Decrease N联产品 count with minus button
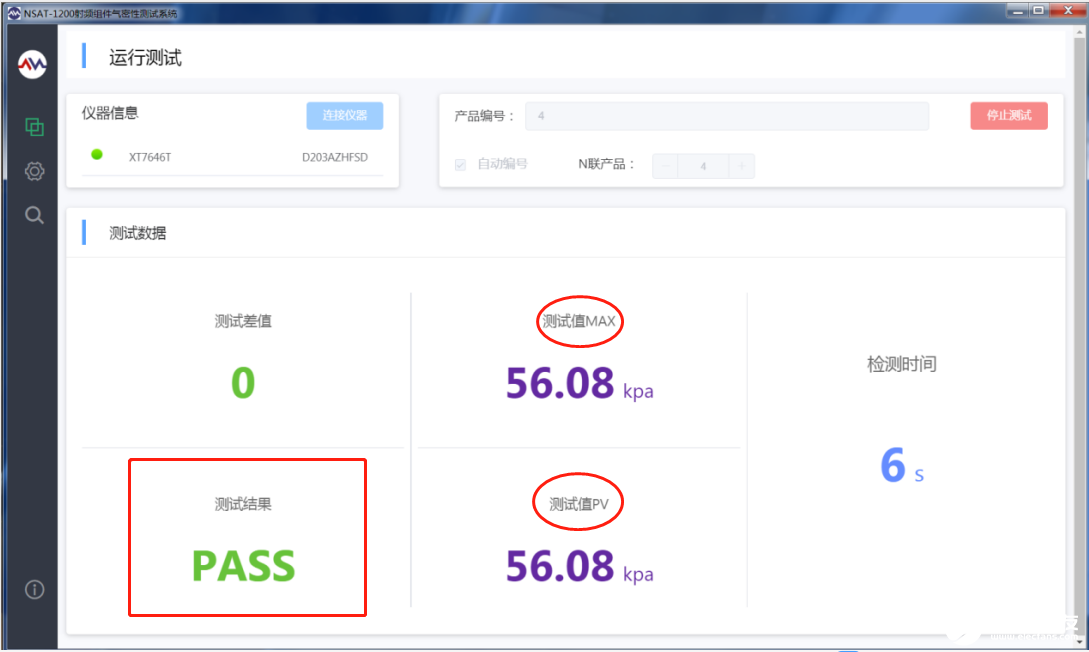Viewport: 1089px width, 652px height. pos(666,166)
